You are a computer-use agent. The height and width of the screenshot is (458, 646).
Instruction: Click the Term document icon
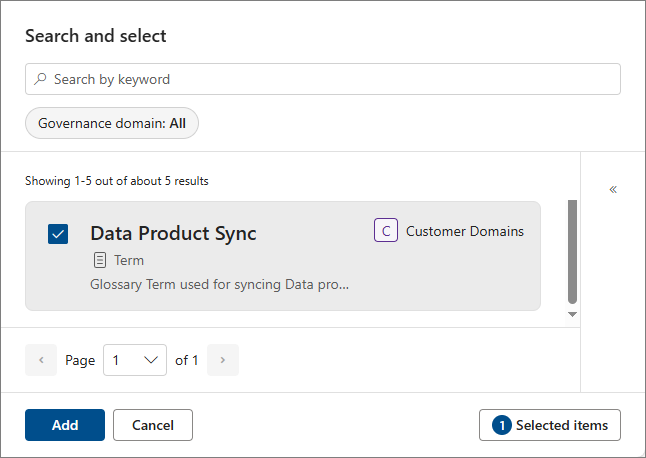point(100,260)
